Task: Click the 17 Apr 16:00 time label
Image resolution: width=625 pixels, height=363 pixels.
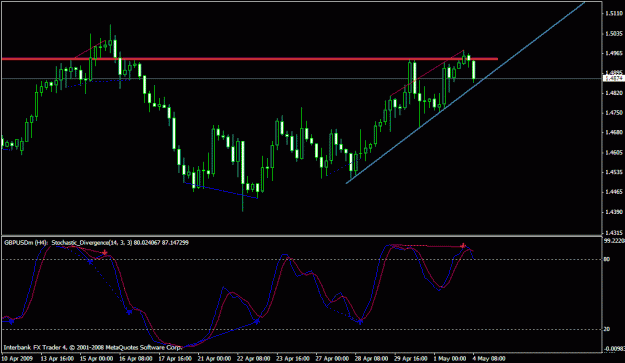Action: [175, 358]
